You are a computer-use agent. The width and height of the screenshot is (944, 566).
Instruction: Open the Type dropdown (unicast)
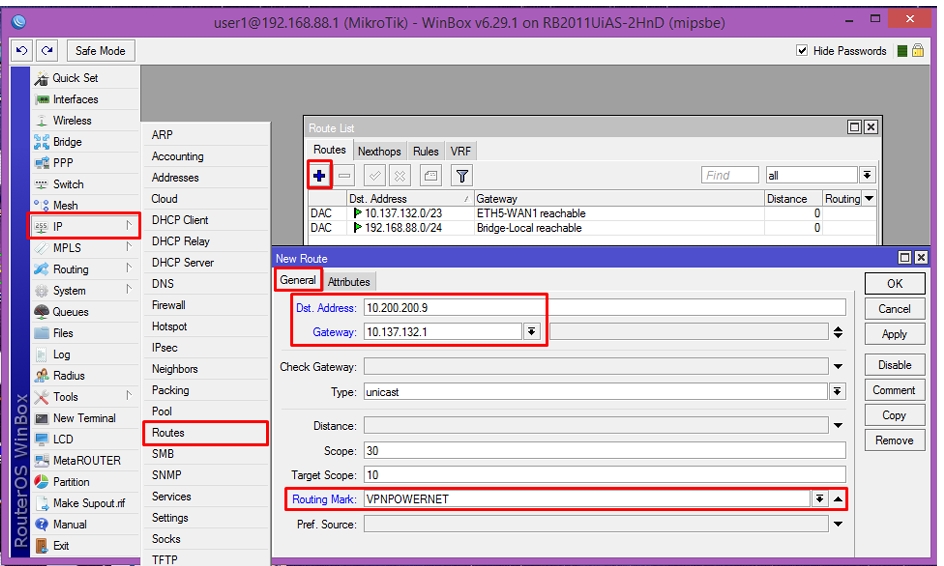point(837,392)
